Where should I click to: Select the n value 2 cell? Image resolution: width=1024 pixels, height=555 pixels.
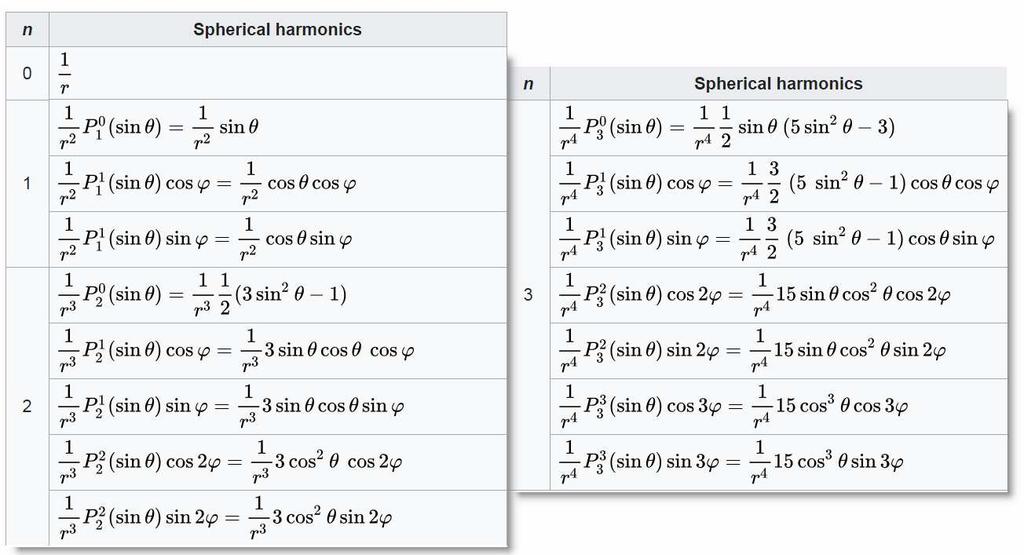(27, 406)
